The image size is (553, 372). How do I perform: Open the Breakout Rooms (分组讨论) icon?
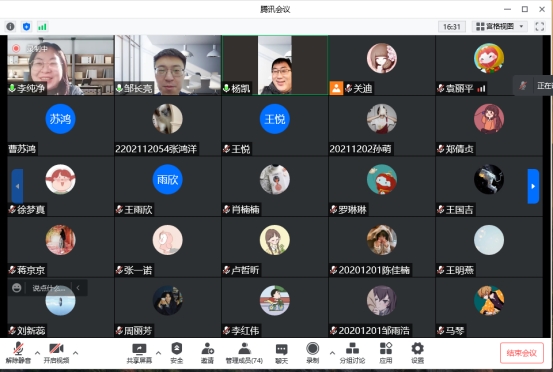352,353
